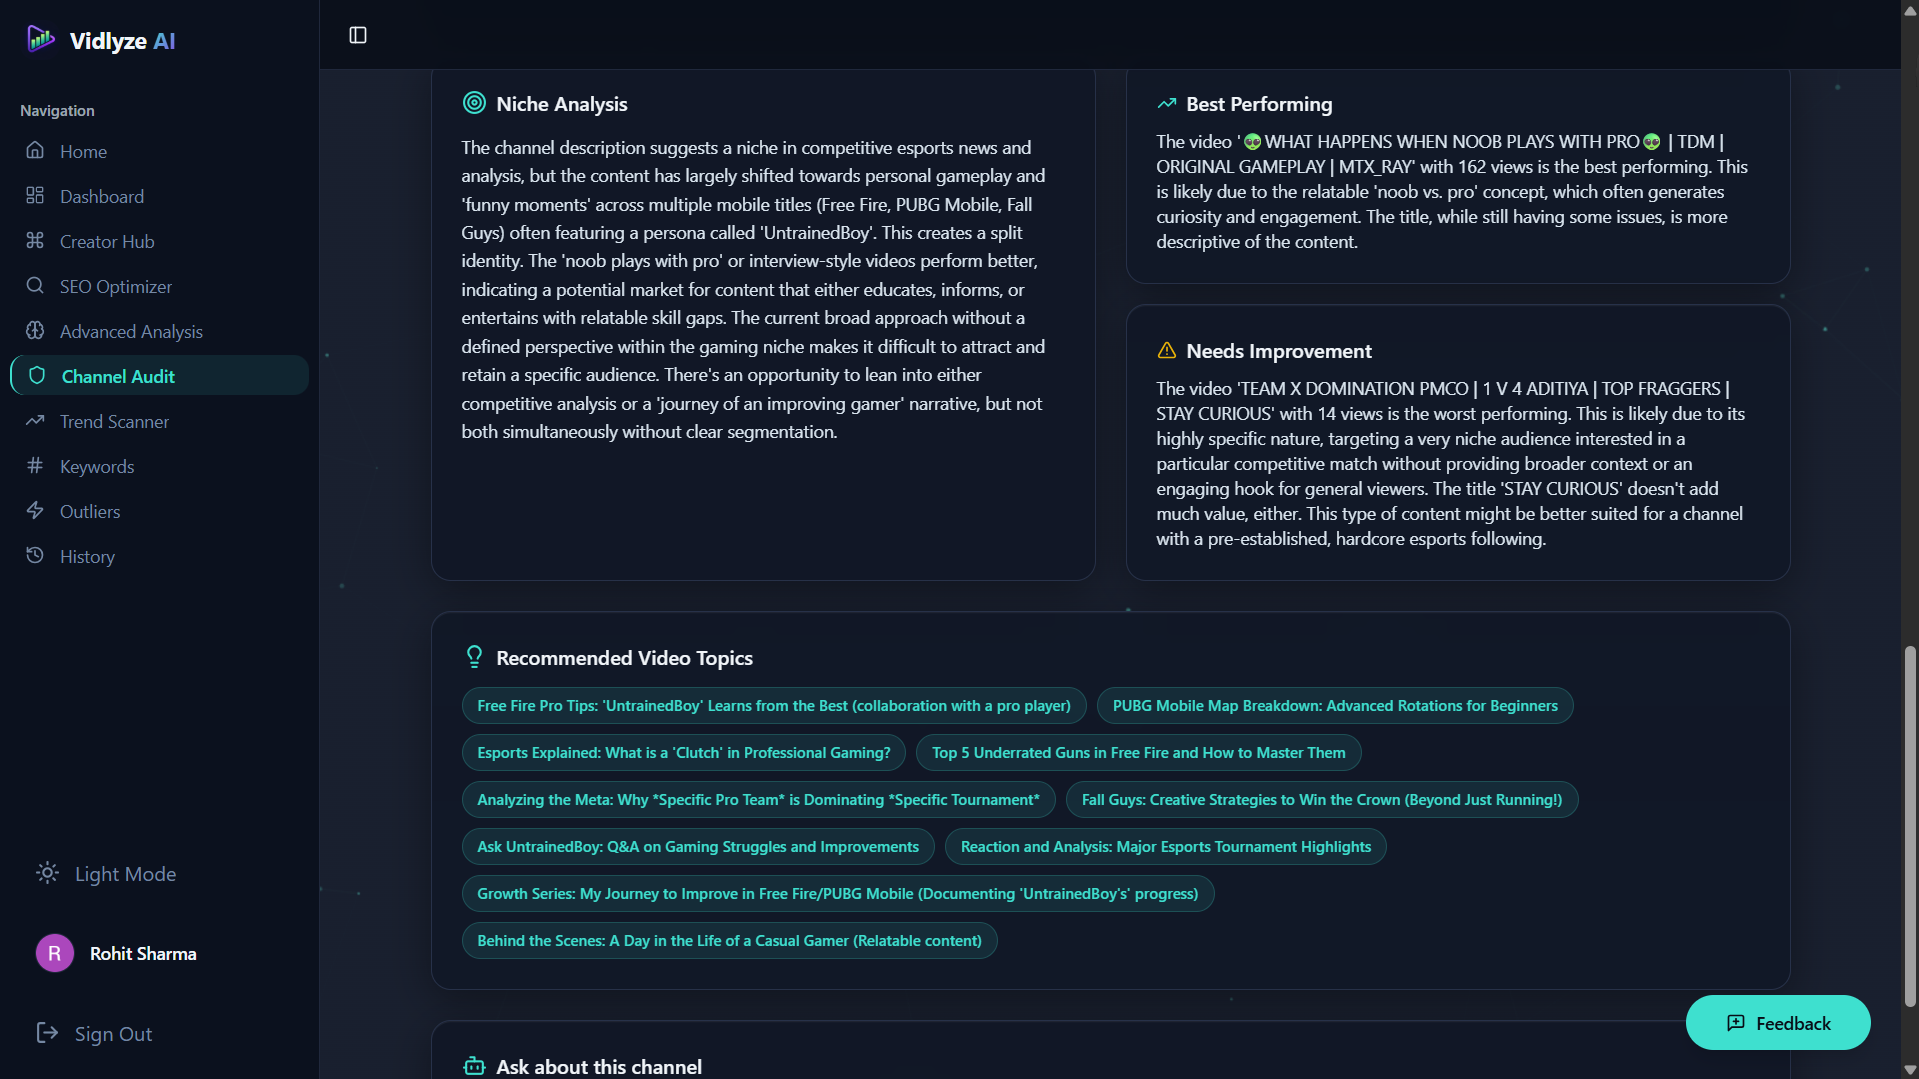Click the Rohit Sharma profile avatar
Viewport: 1919px width, 1079px height.
[x=54, y=953]
